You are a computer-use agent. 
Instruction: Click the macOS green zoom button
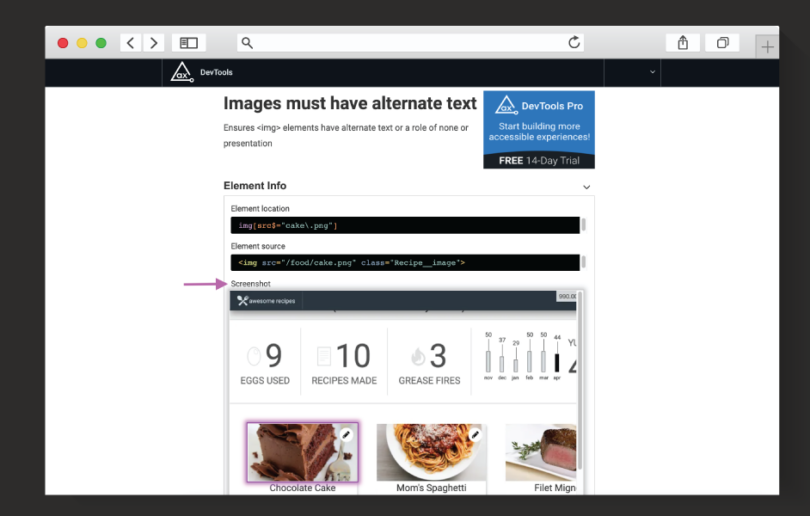point(101,43)
